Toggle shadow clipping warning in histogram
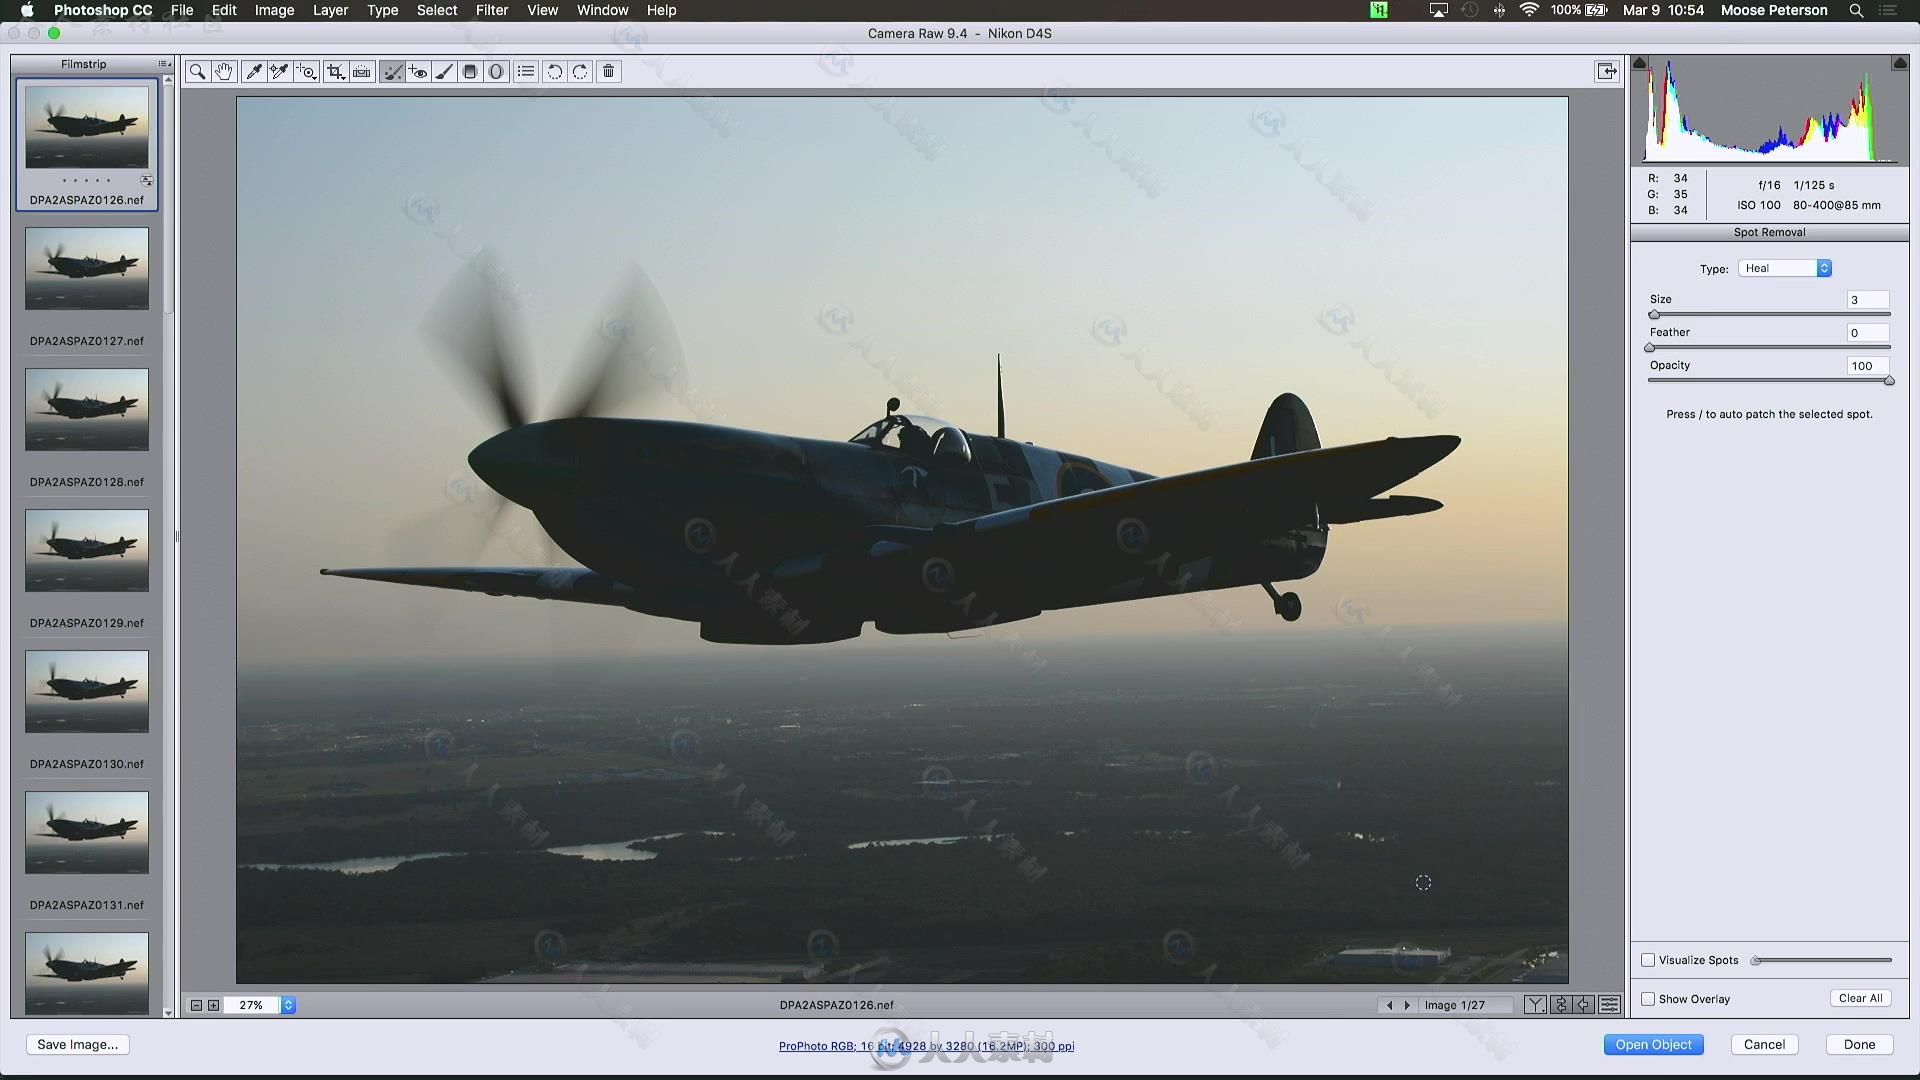The width and height of the screenshot is (1920, 1080). 1640,63
